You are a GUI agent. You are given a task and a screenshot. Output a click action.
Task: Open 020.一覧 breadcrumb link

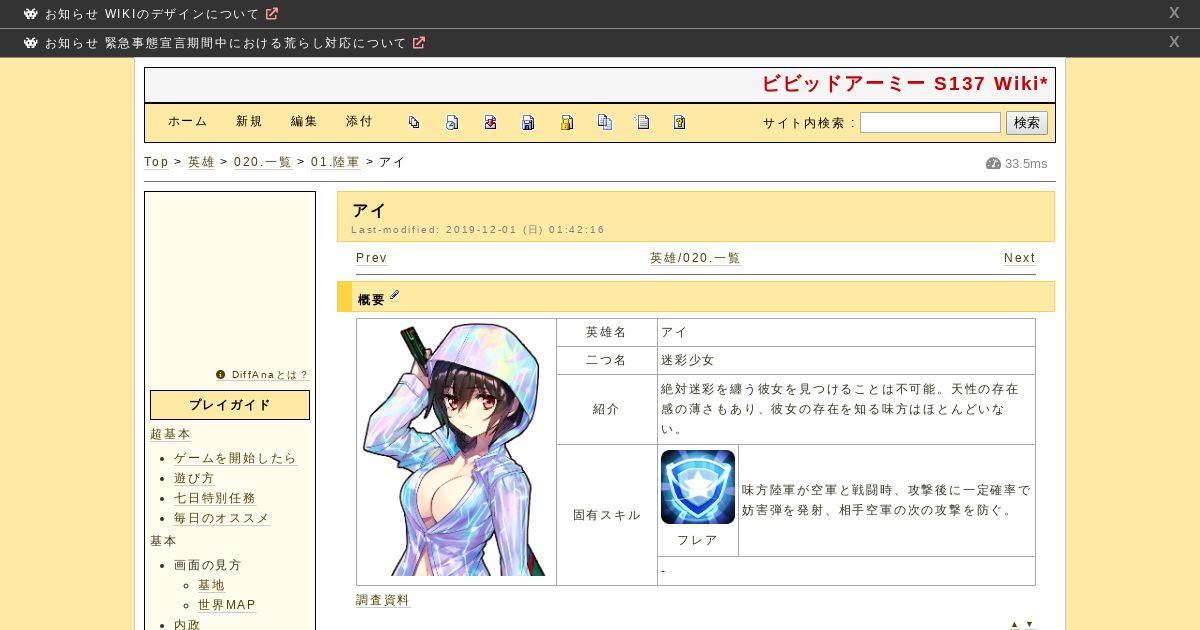pos(263,162)
